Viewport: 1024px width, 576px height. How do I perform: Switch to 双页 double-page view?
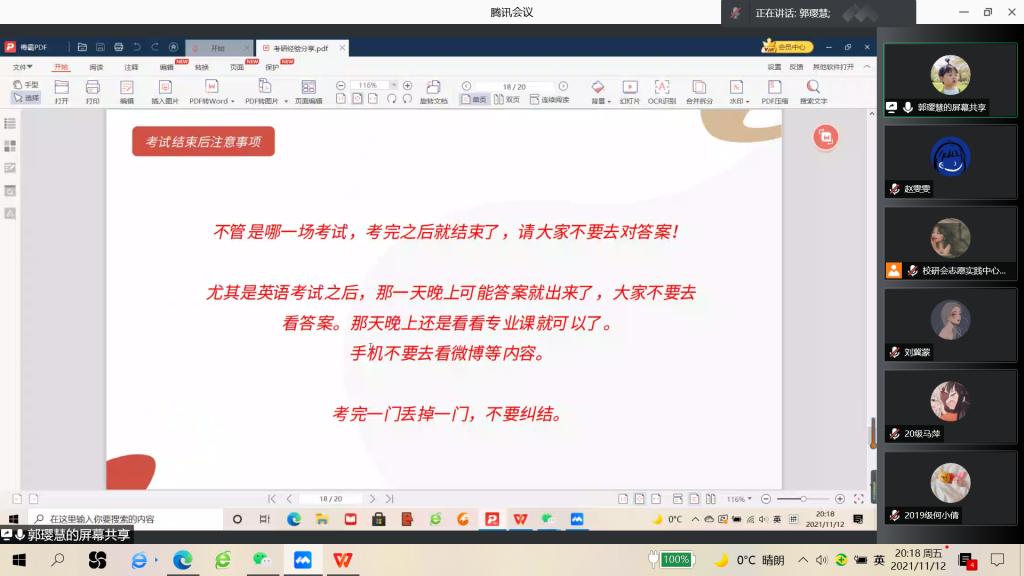(507, 100)
